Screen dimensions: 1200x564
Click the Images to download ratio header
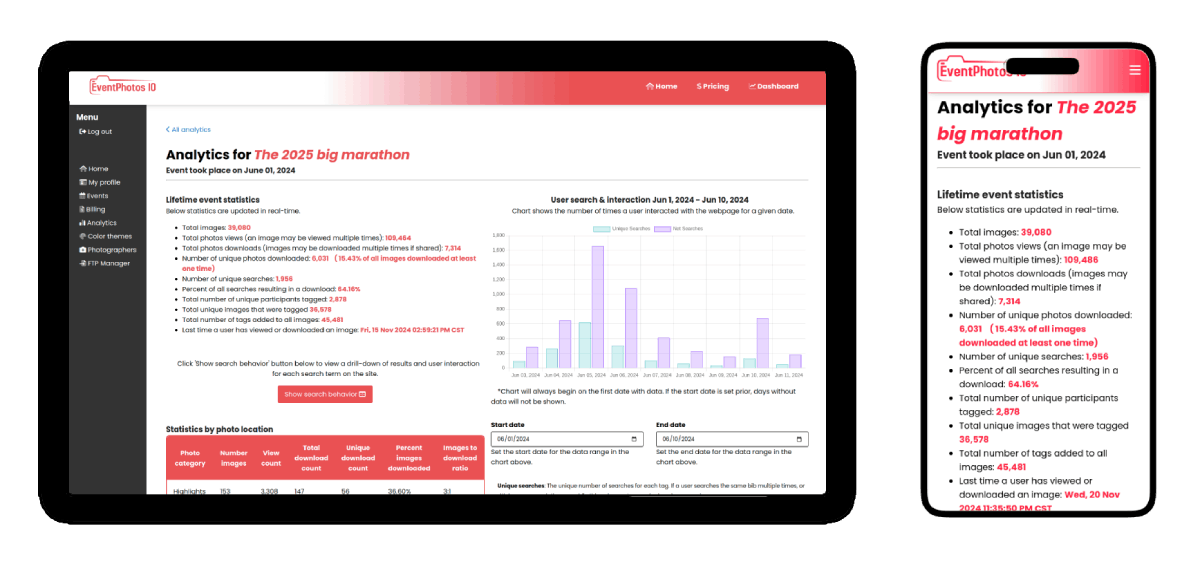[x=460, y=457]
